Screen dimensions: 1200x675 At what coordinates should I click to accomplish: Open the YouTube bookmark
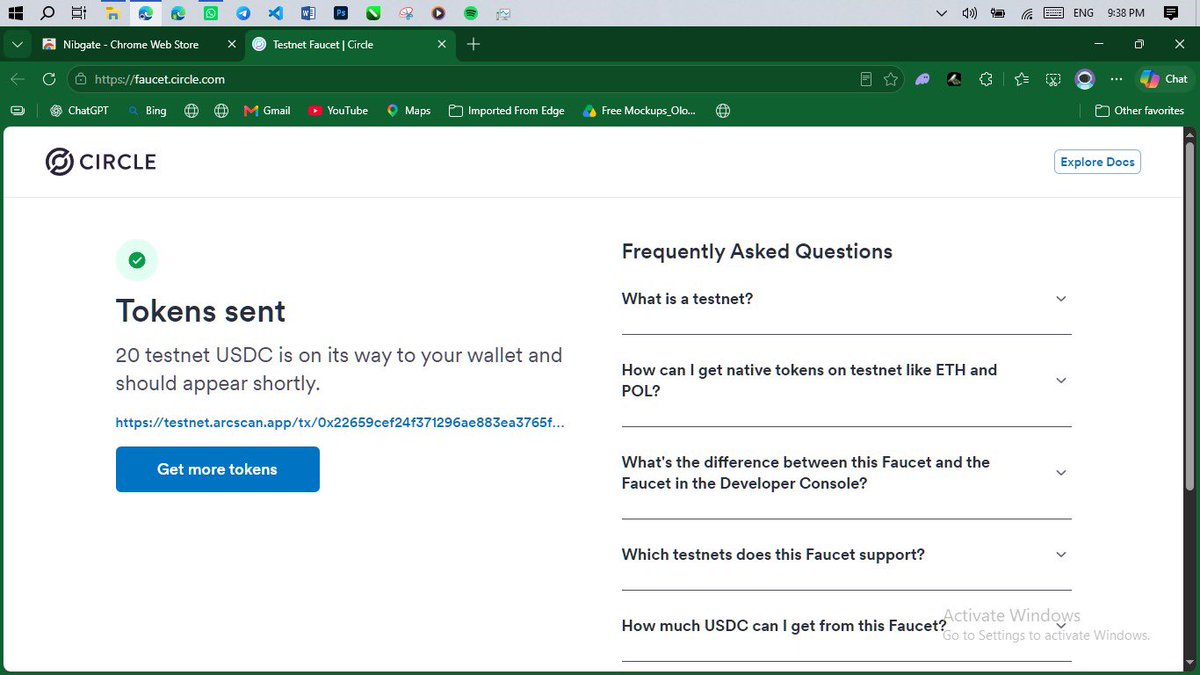pos(338,111)
